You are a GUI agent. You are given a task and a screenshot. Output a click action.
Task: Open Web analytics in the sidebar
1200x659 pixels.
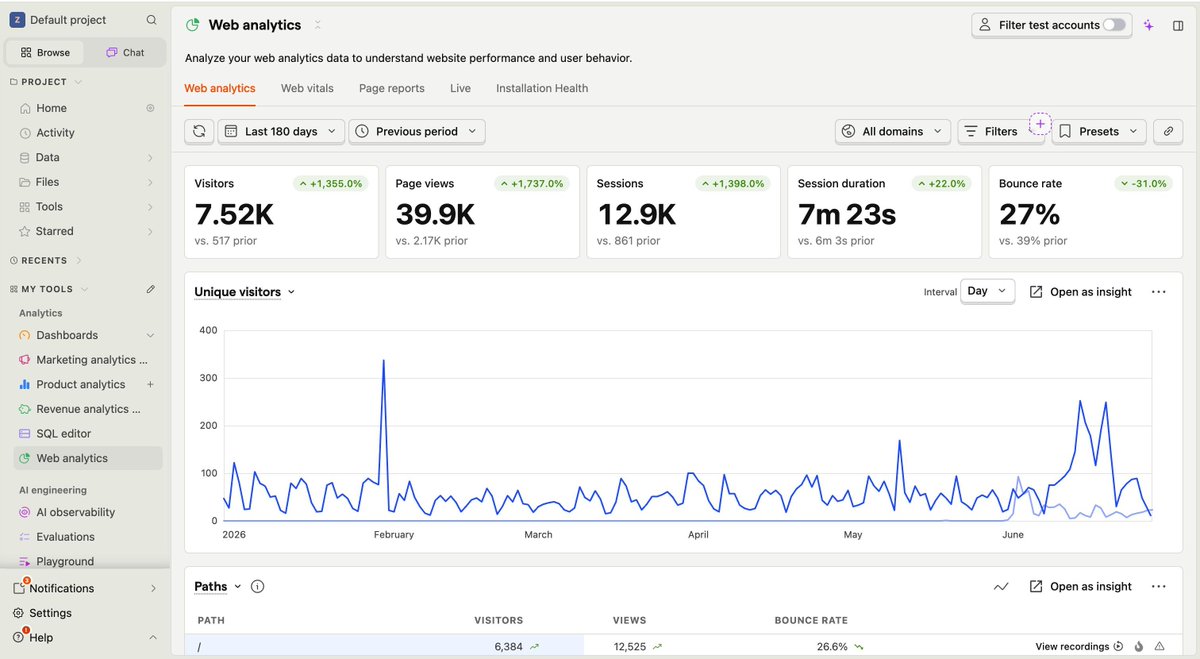[x=87, y=458]
